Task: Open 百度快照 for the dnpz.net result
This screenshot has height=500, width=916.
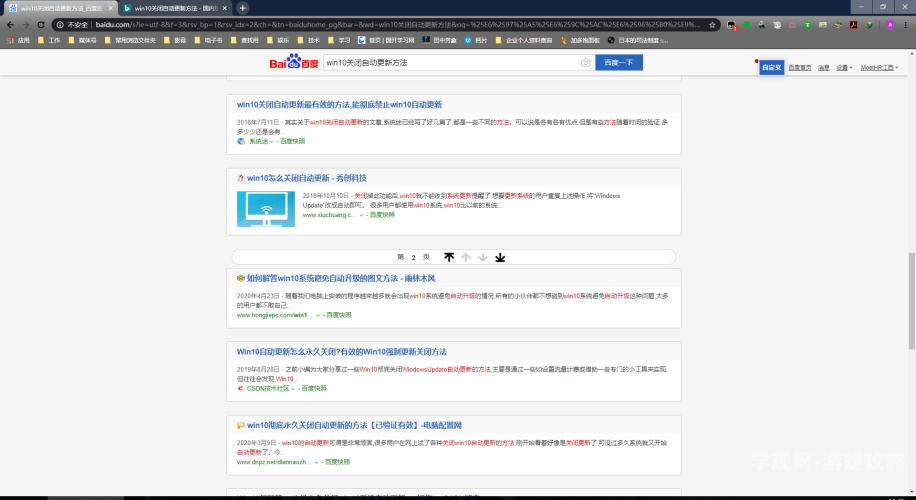Action: point(338,462)
